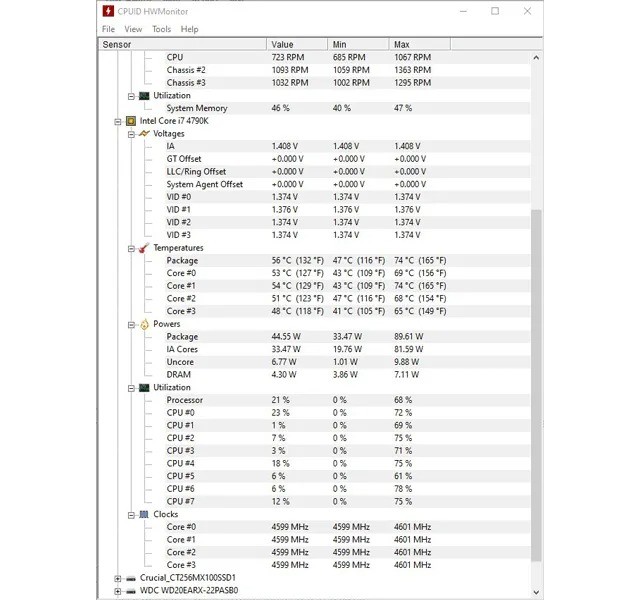Click the Max column header
This screenshot has width=640, height=600.
click(x=420, y=44)
